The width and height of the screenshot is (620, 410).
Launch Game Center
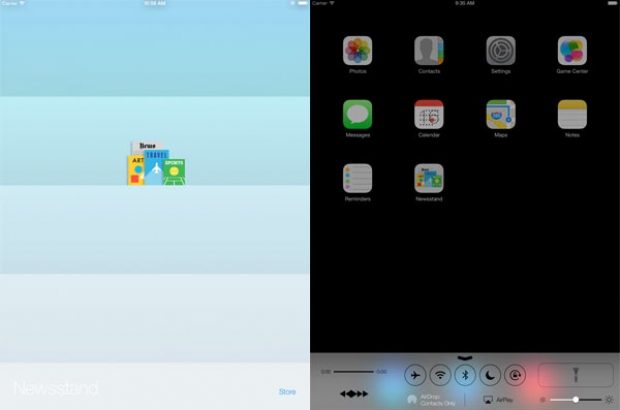(572, 51)
